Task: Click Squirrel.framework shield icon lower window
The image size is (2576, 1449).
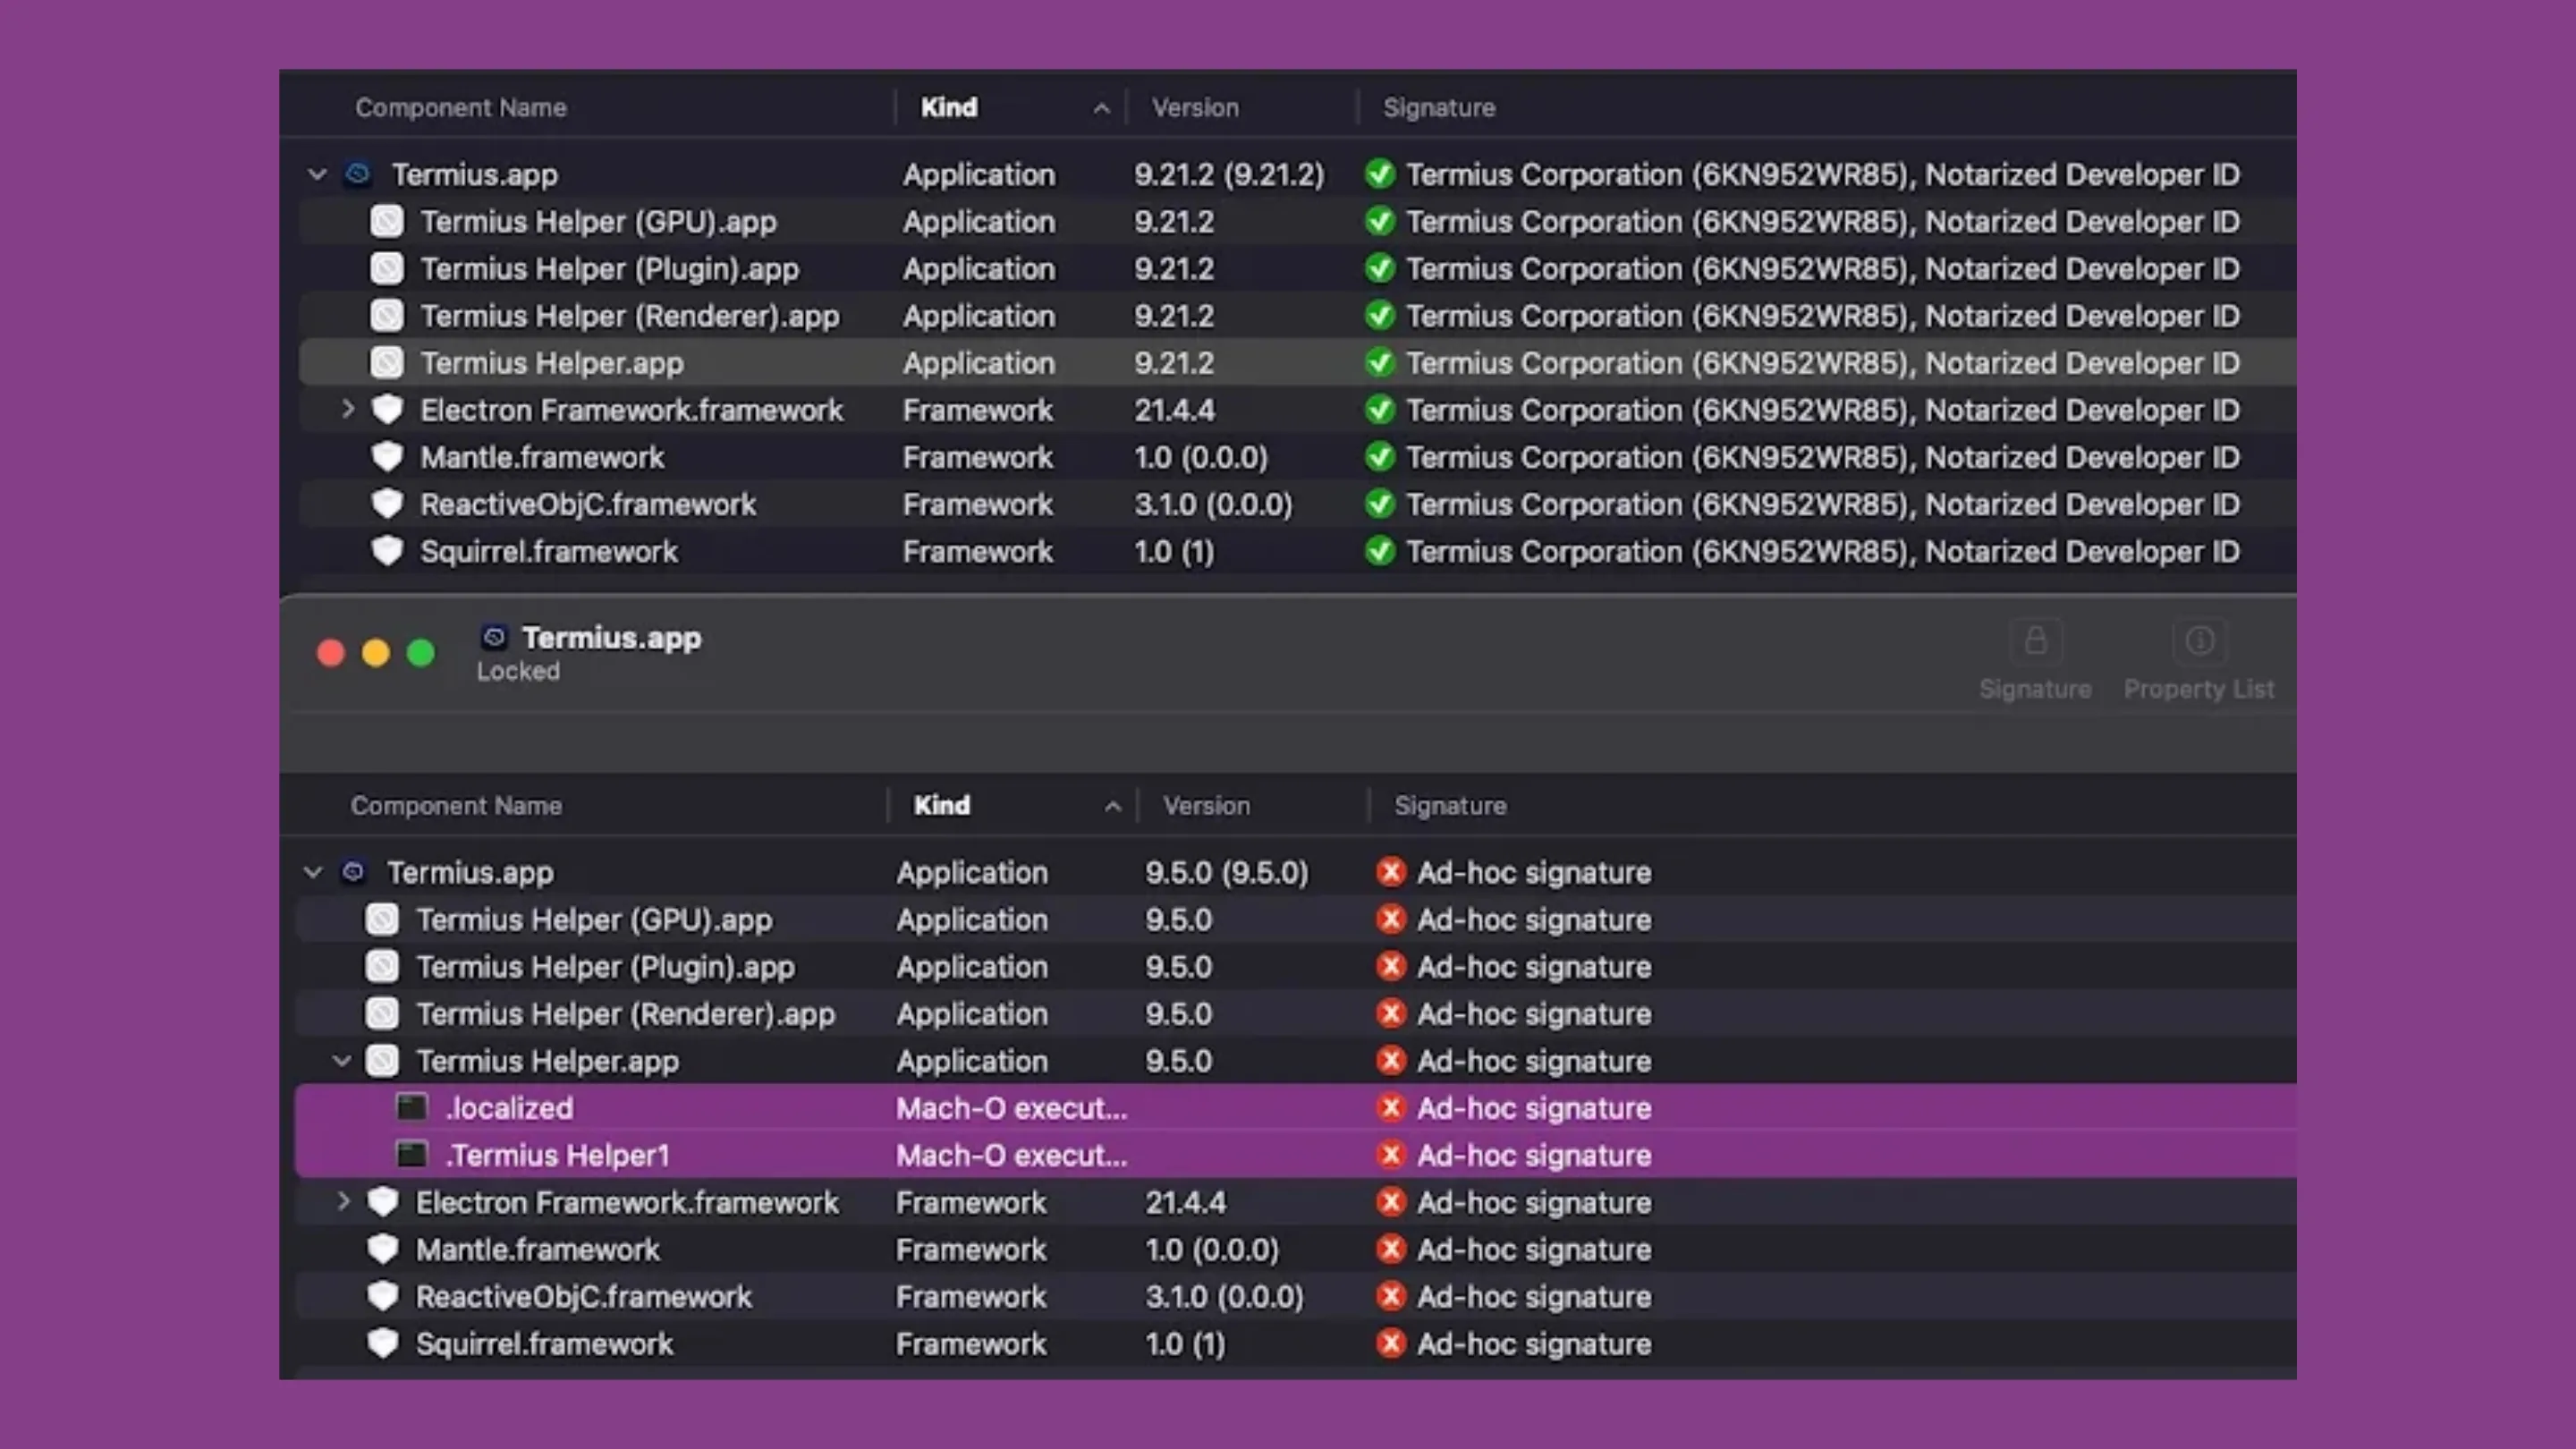Action: pos(382,1343)
